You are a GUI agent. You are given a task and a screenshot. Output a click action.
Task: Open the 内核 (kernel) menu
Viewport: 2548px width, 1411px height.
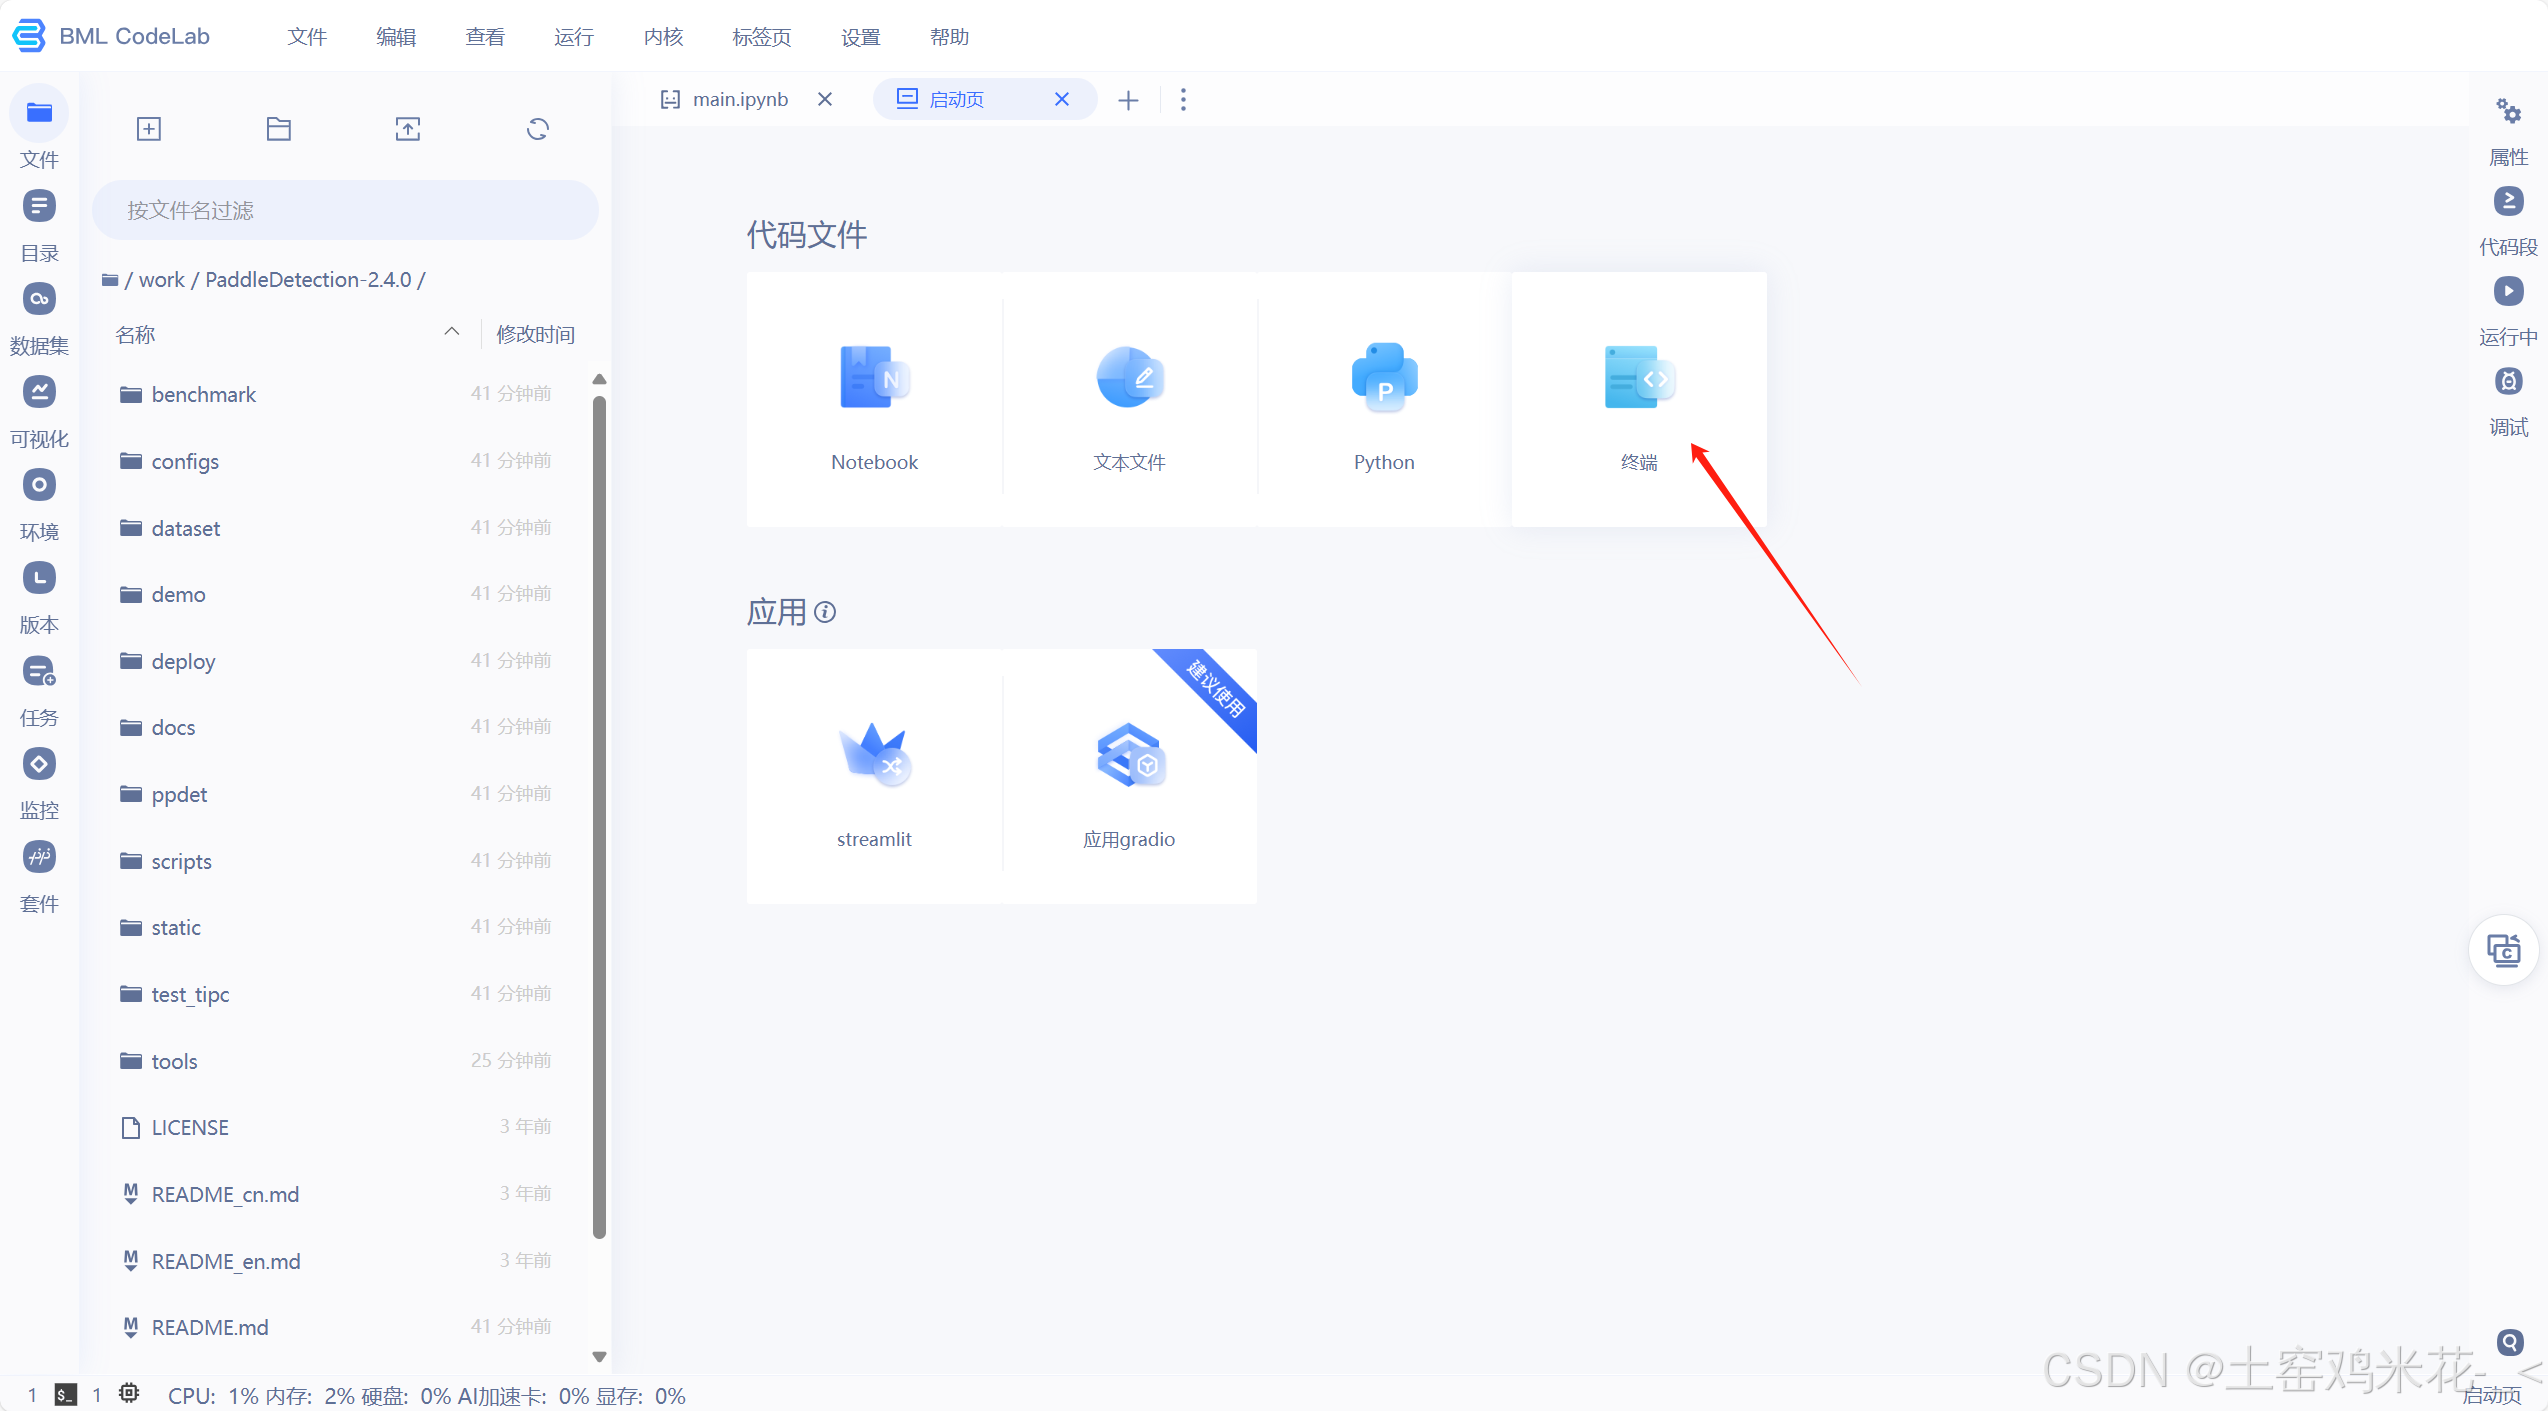coord(663,37)
